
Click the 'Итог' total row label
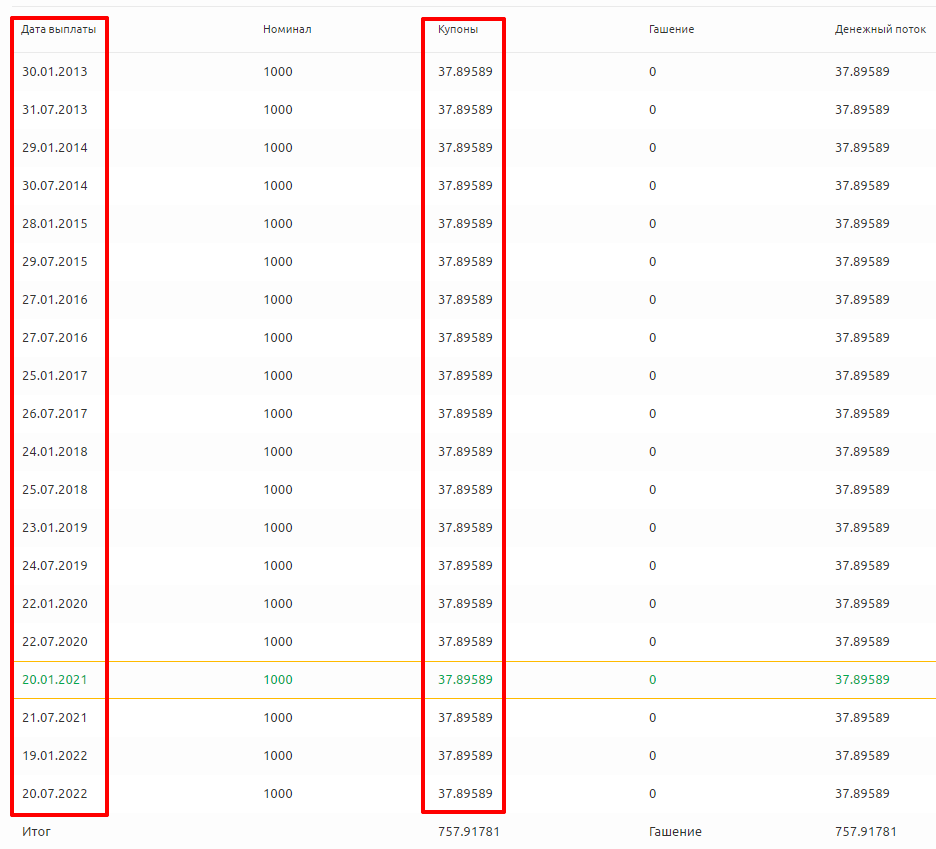point(36,832)
